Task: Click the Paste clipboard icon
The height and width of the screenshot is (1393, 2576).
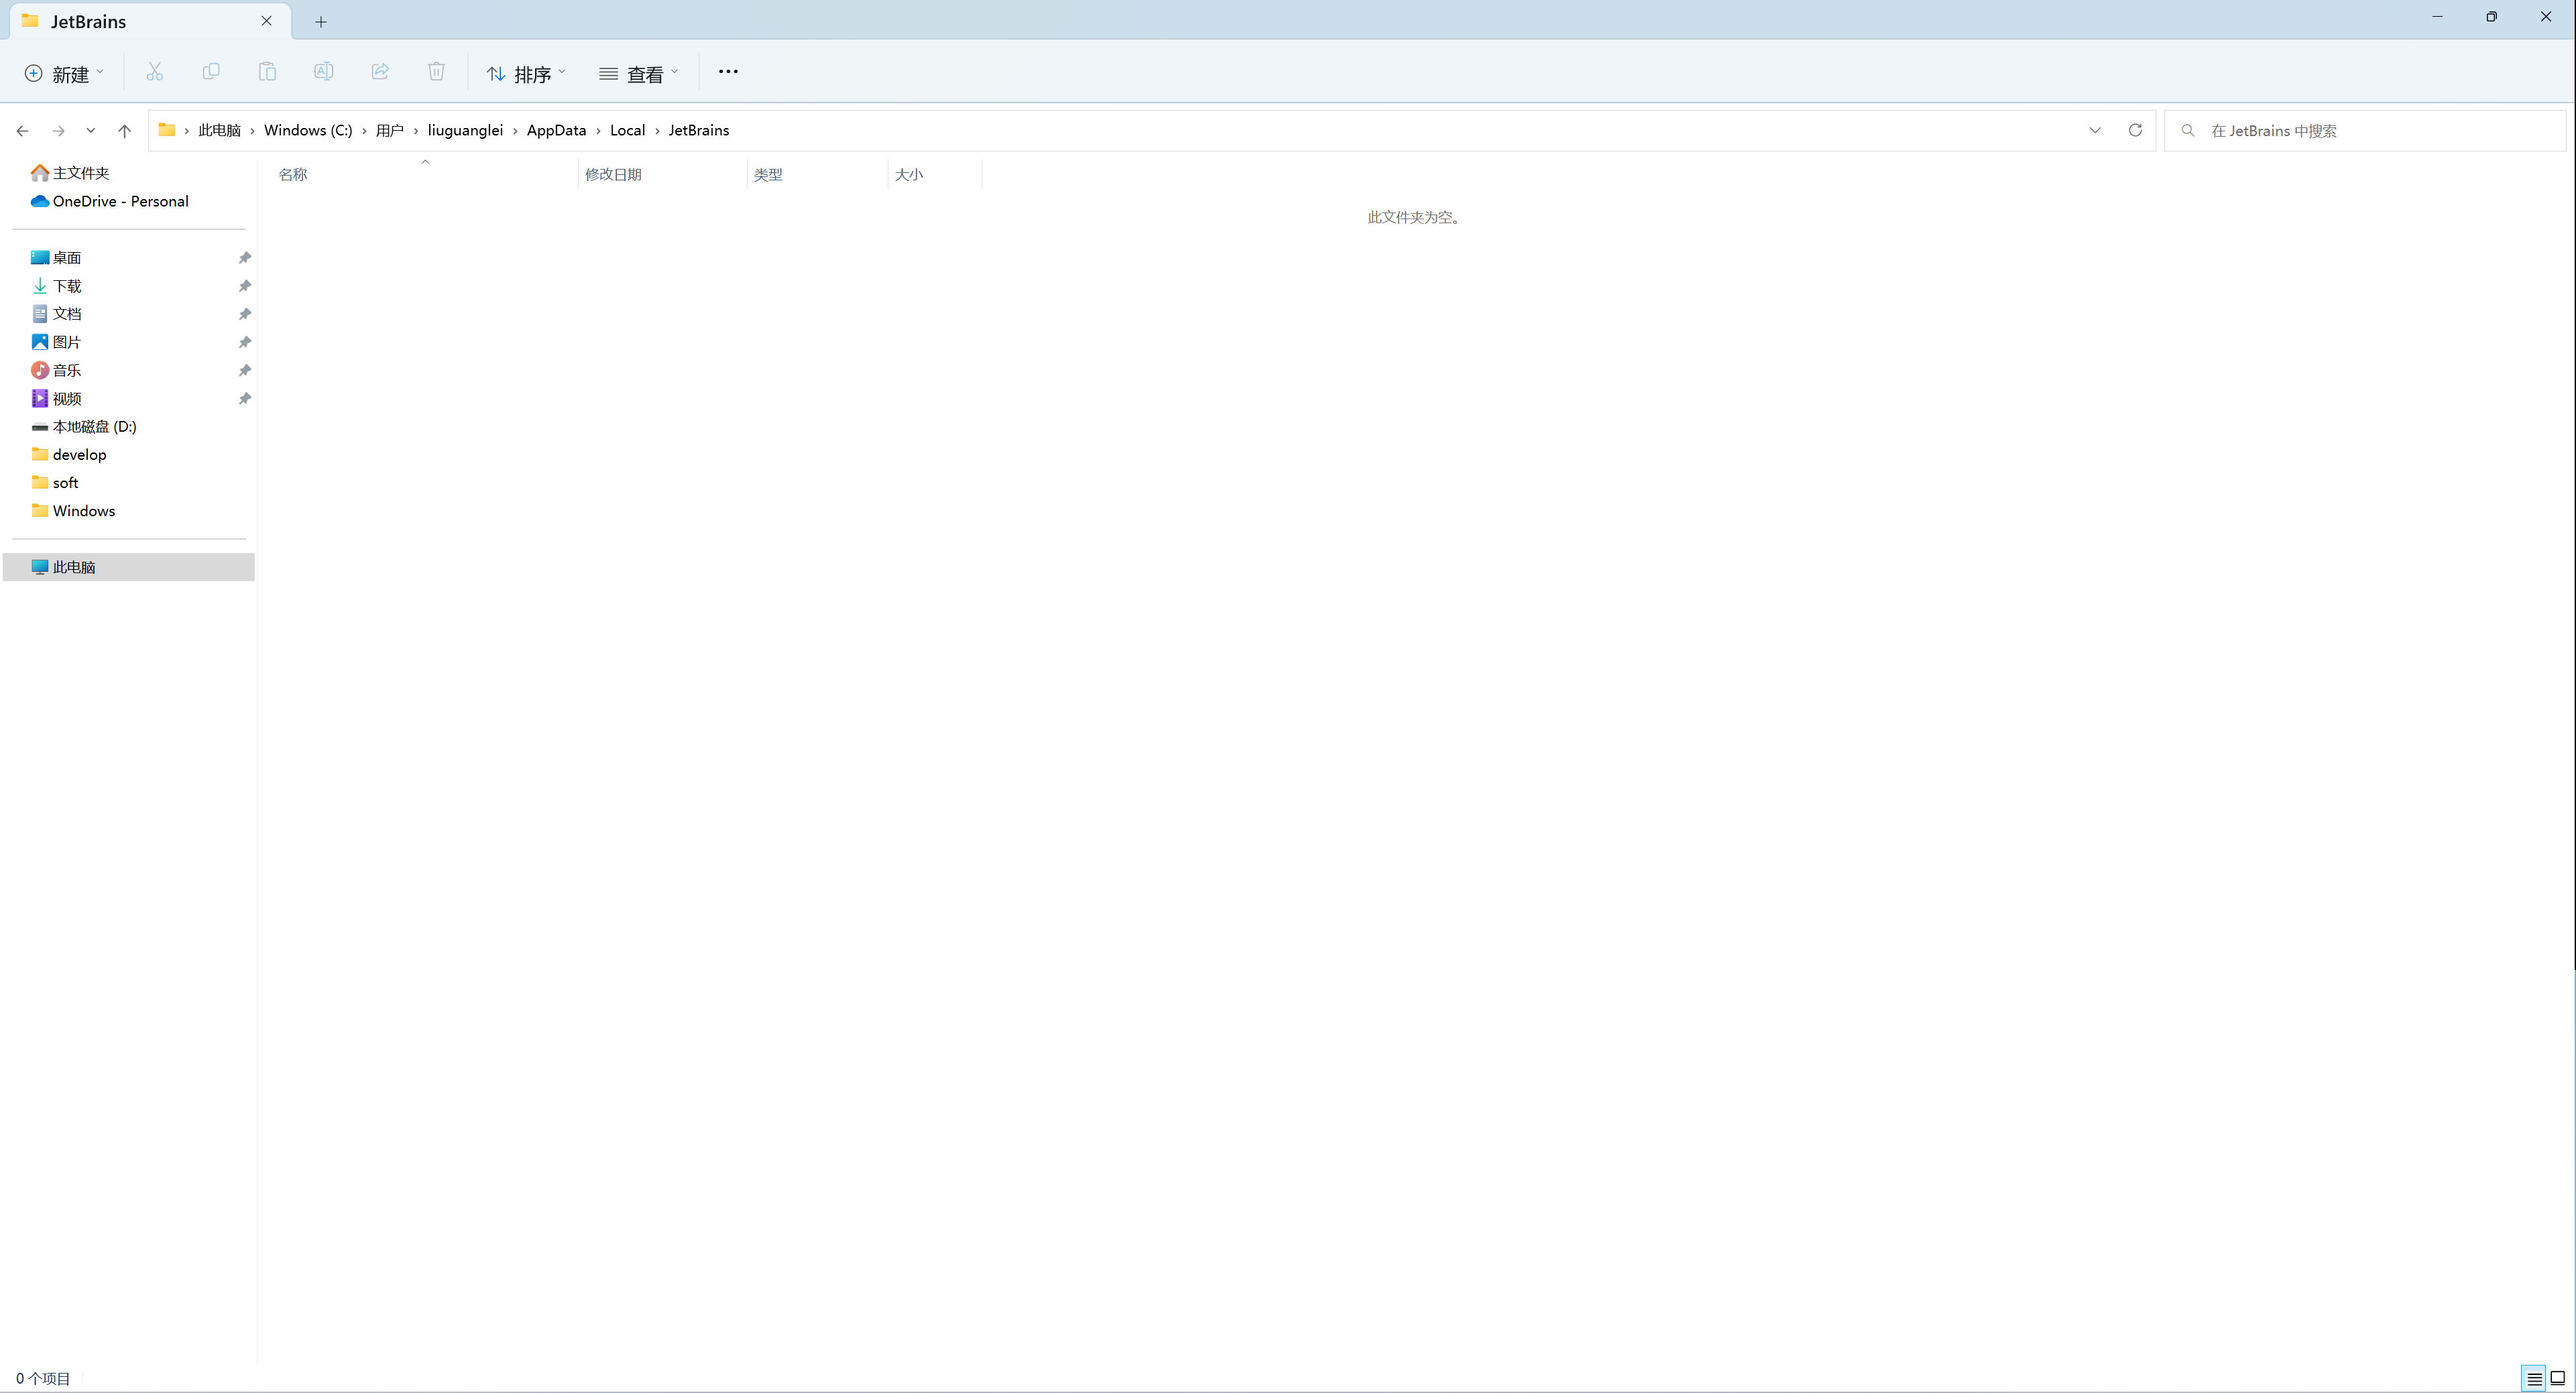Action: click(267, 72)
